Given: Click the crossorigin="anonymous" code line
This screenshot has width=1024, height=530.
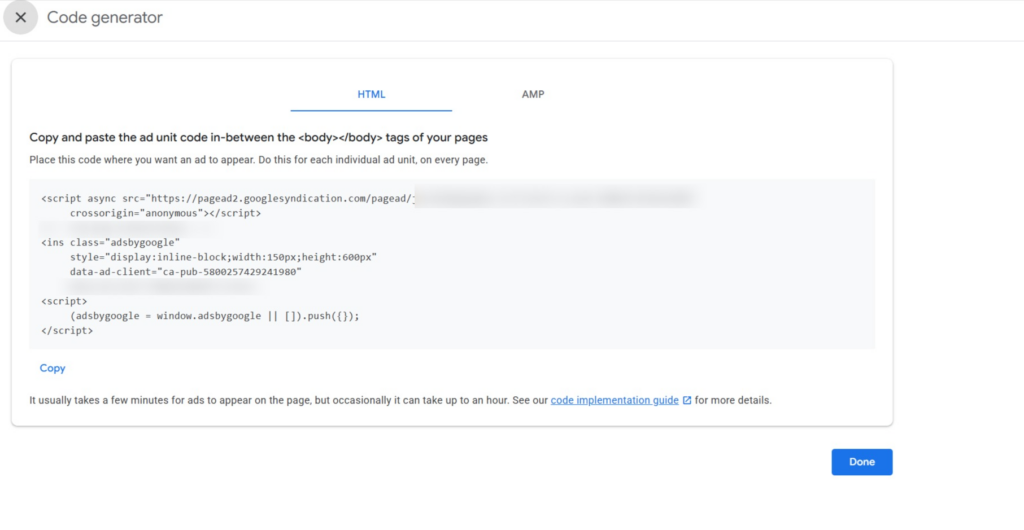Looking at the screenshot, I should click(165, 213).
